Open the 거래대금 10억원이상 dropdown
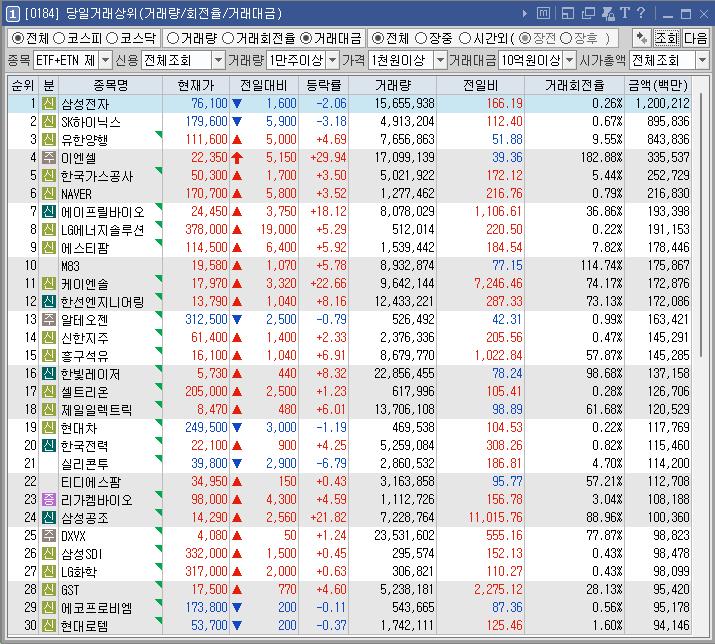Screen dimensions: 715x644 pyautogui.click(x=570, y=60)
